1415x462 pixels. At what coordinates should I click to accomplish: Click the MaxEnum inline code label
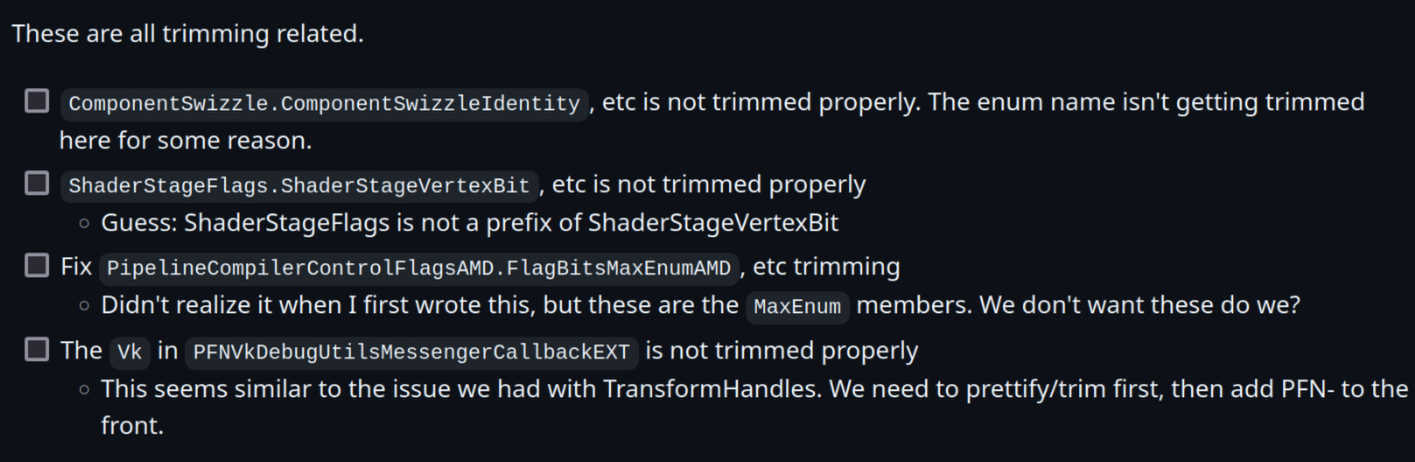click(797, 306)
